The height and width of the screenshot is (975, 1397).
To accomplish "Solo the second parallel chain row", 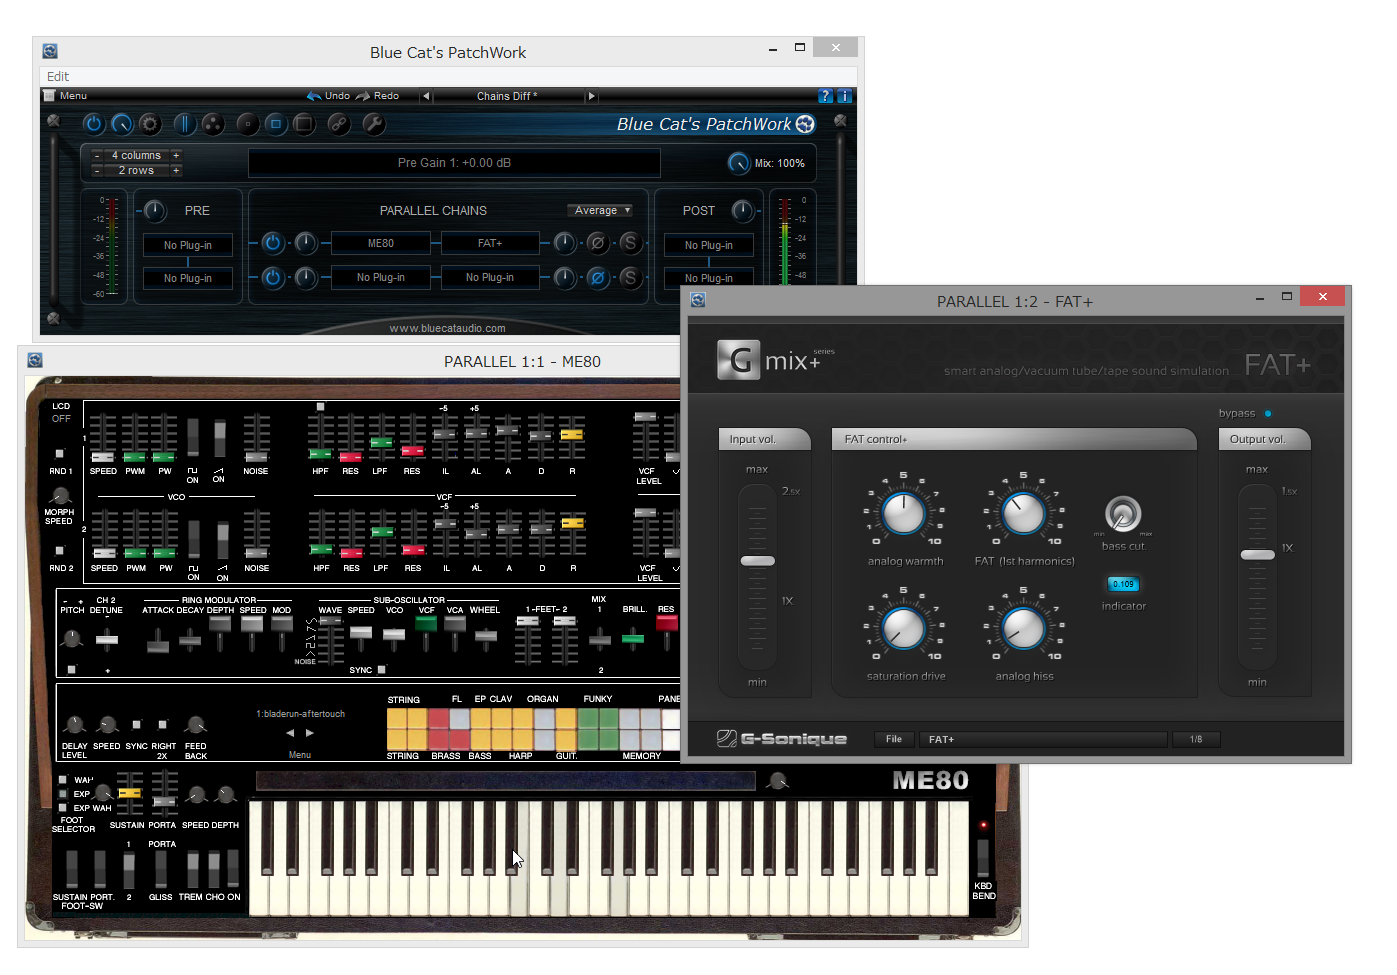I will pyautogui.click(x=629, y=277).
